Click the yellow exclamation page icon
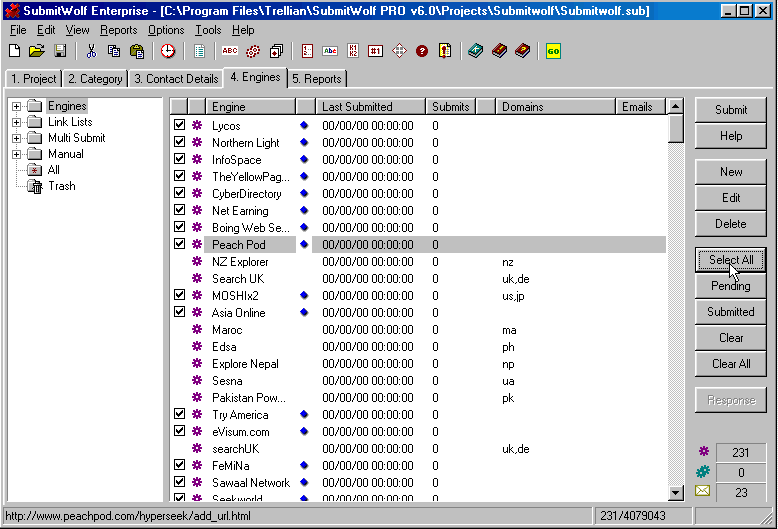The height and width of the screenshot is (529, 778). (445, 51)
